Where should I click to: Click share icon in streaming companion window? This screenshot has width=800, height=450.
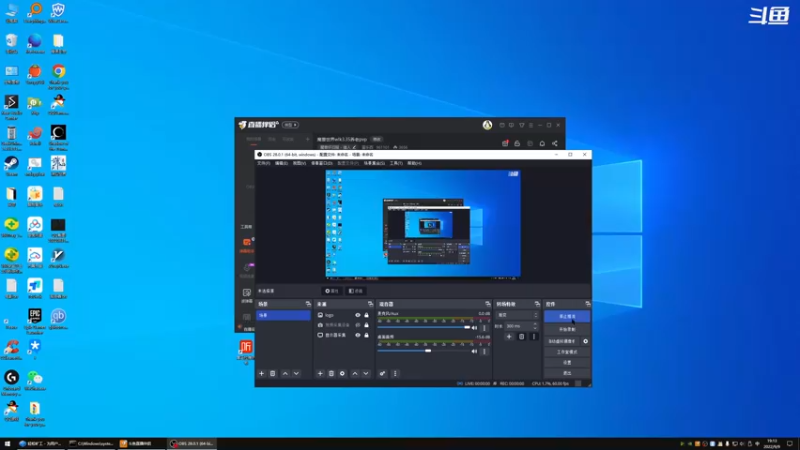[x=555, y=143]
